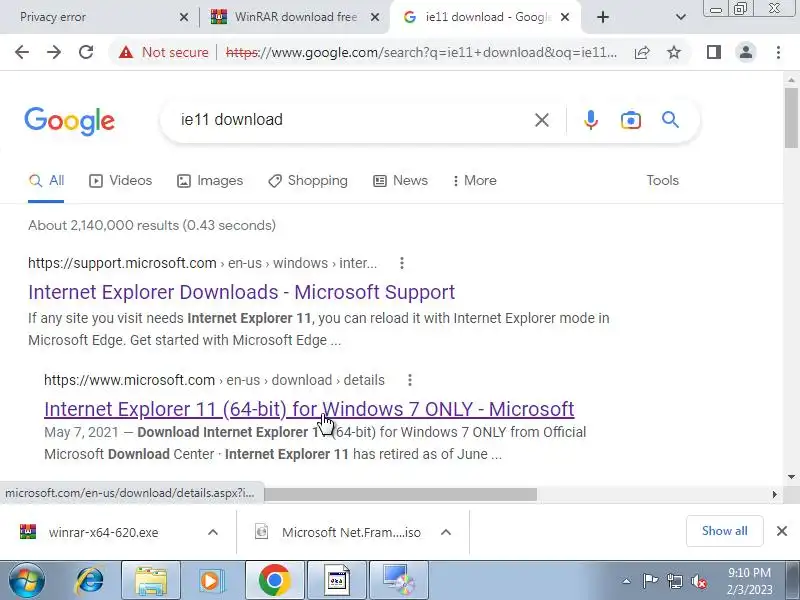The width and height of the screenshot is (800, 600).
Task: Open the Chrome profile avatar
Action: (746, 52)
